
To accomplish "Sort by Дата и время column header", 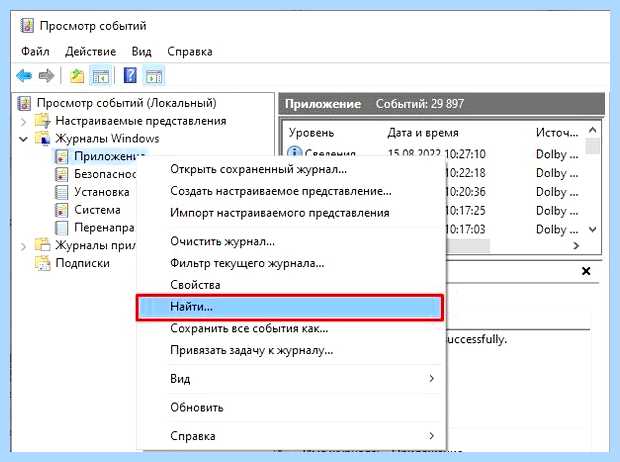I will [x=423, y=133].
